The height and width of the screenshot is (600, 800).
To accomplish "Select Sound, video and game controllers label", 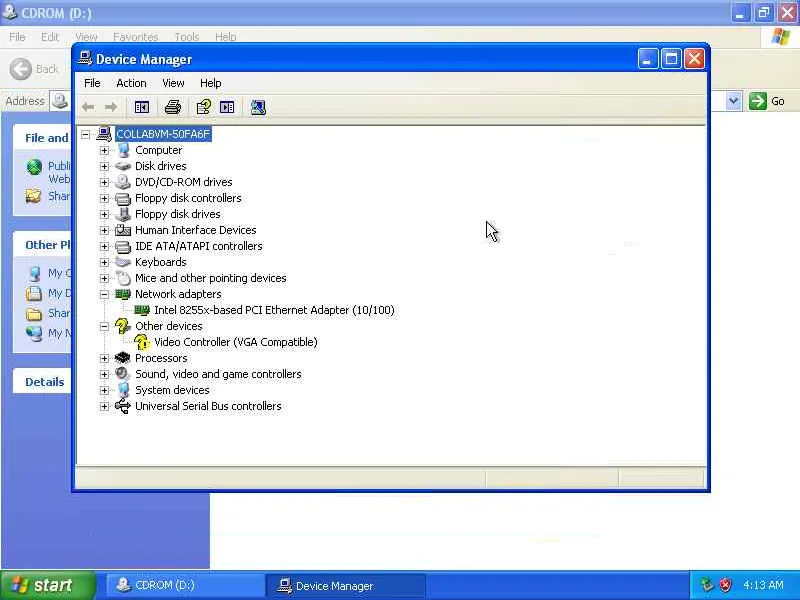I will pyautogui.click(x=218, y=374).
